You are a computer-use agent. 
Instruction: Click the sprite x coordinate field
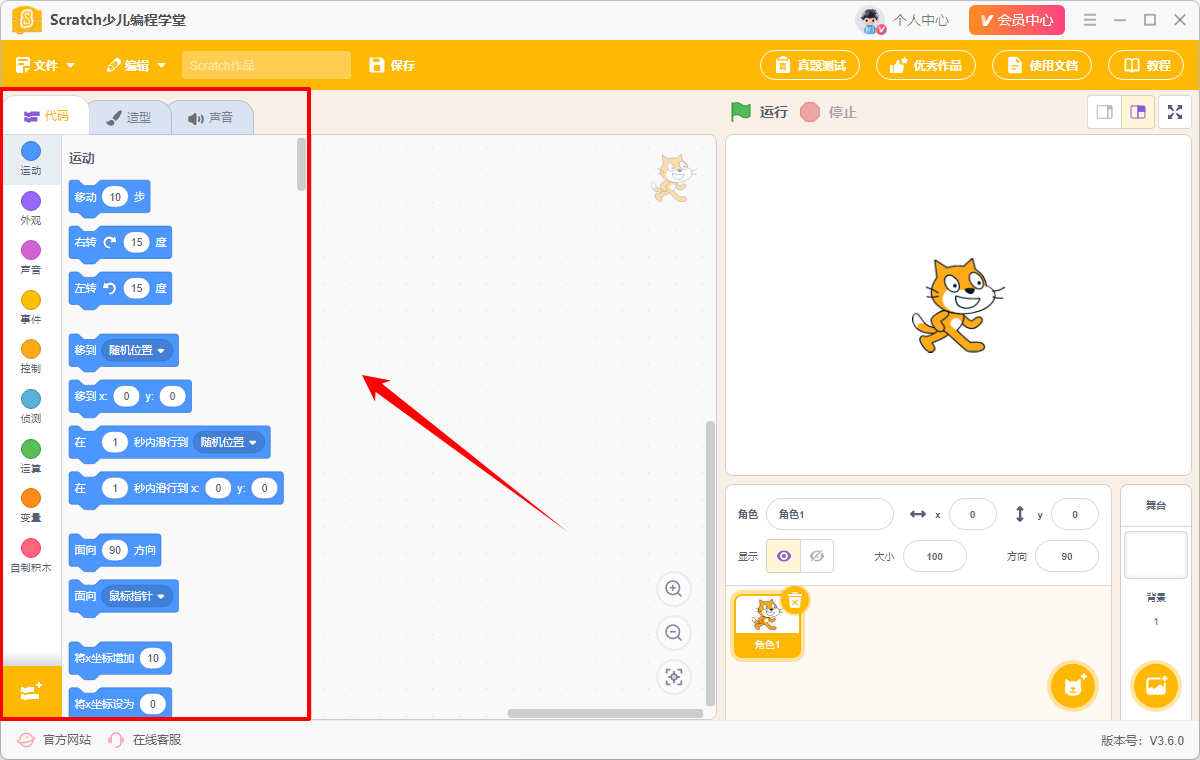pyautogui.click(x=973, y=514)
